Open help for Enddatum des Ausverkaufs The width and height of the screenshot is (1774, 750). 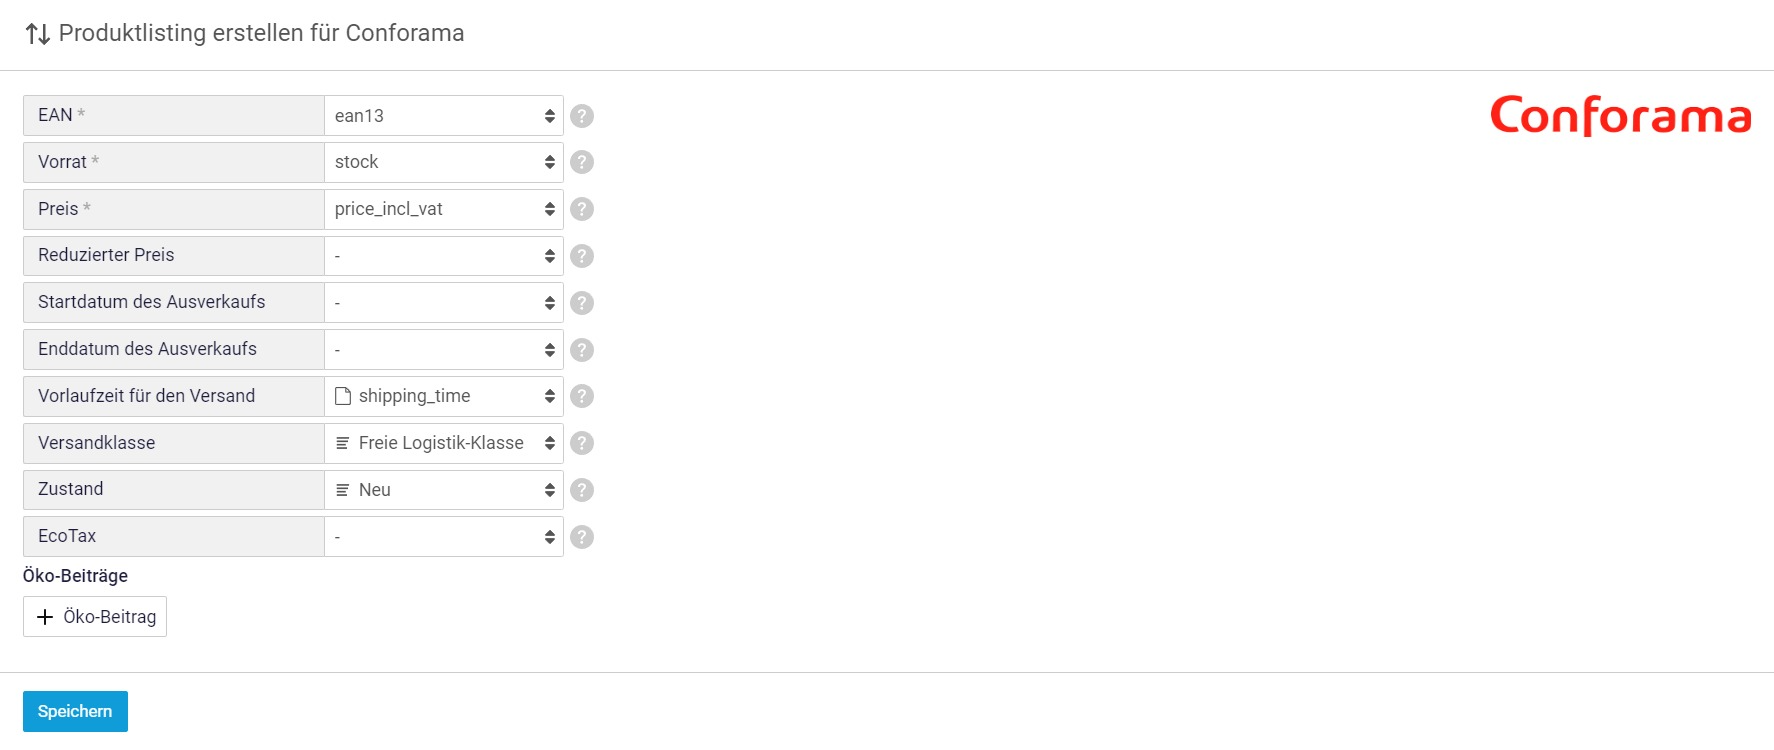click(x=582, y=350)
